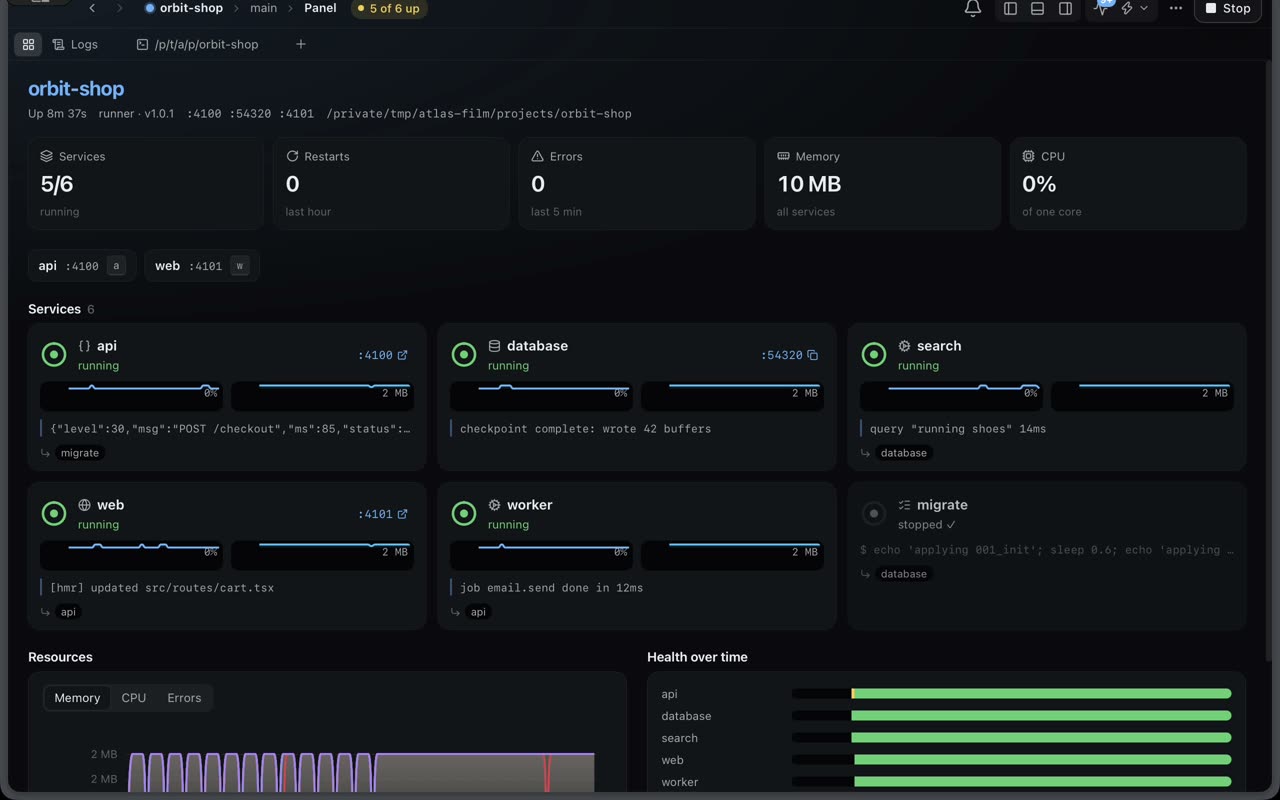Toggle the search service running indicator
The width and height of the screenshot is (1280, 800).
pyautogui.click(x=874, y=355)
